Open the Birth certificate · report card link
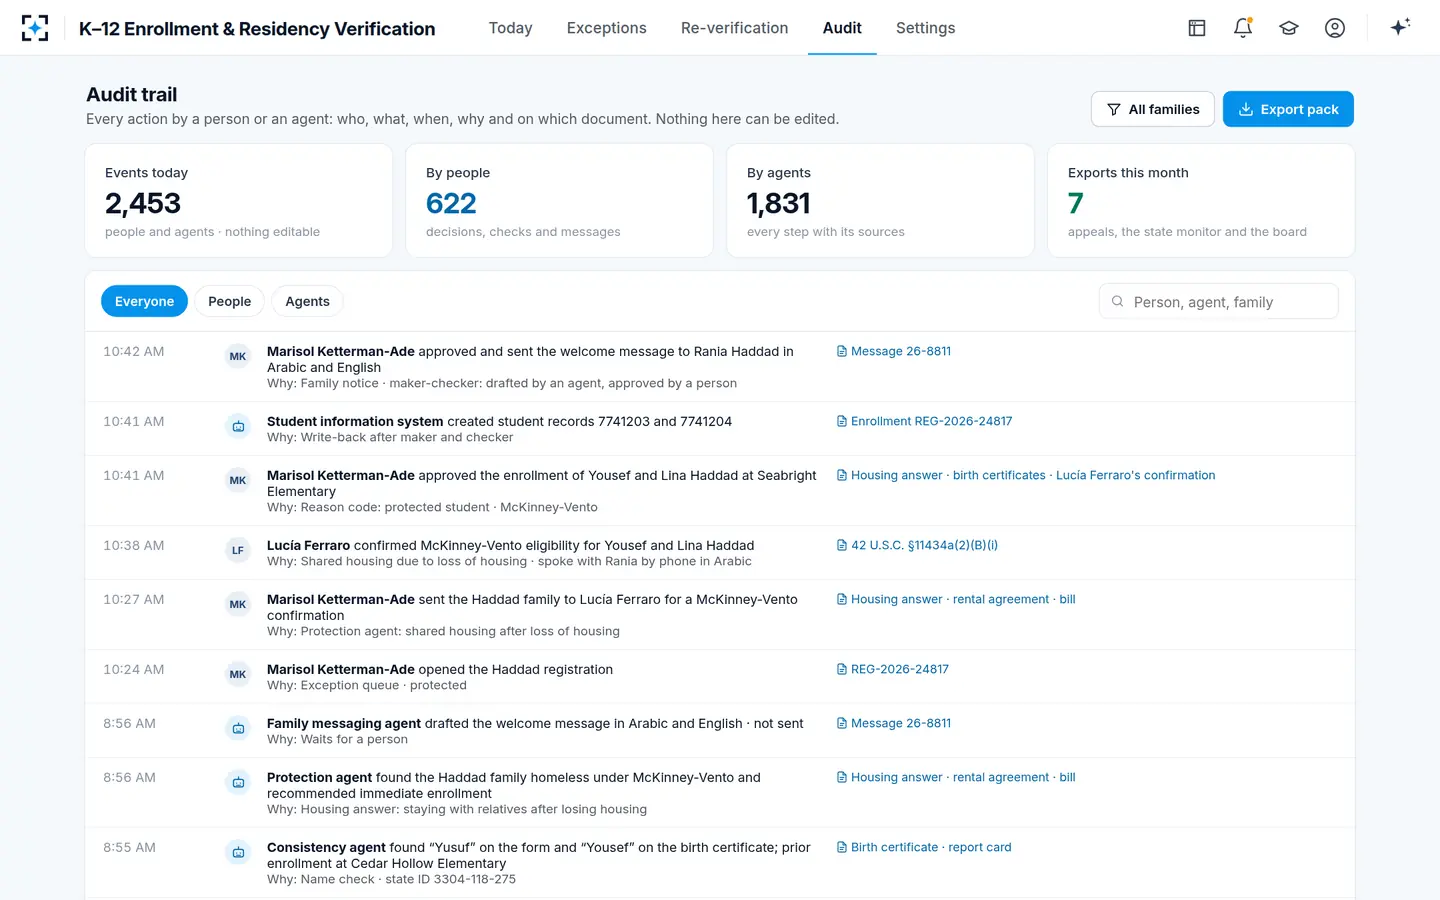 tap(924, 847)
